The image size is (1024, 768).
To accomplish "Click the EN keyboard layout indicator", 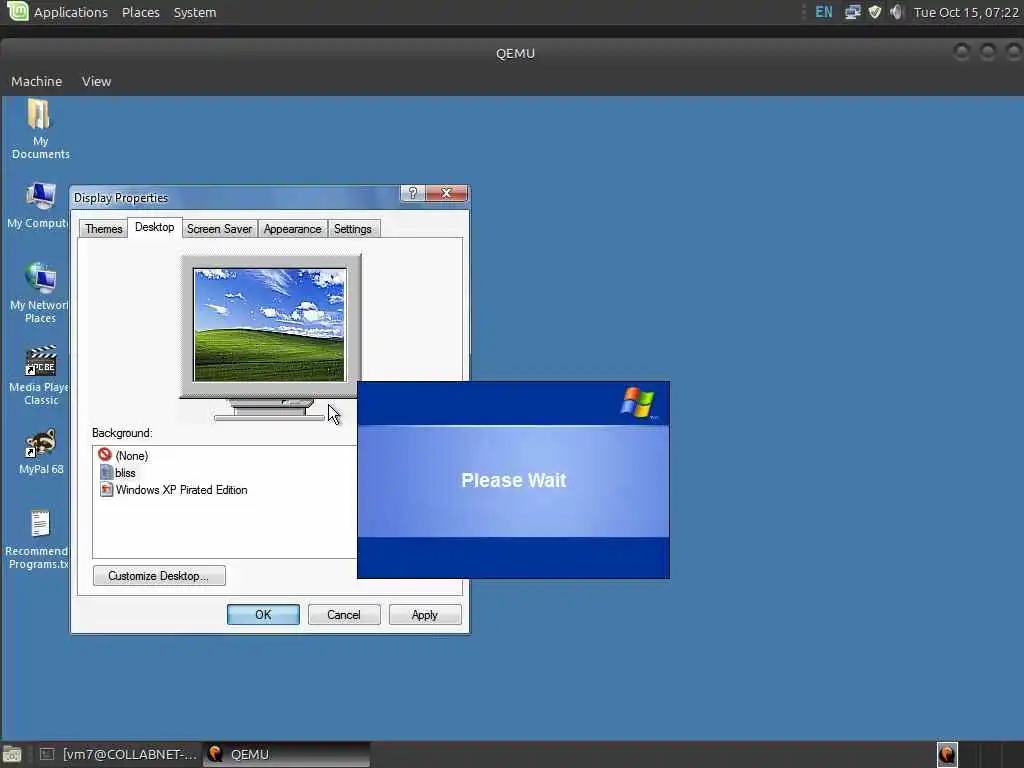I will click(824, 12).
